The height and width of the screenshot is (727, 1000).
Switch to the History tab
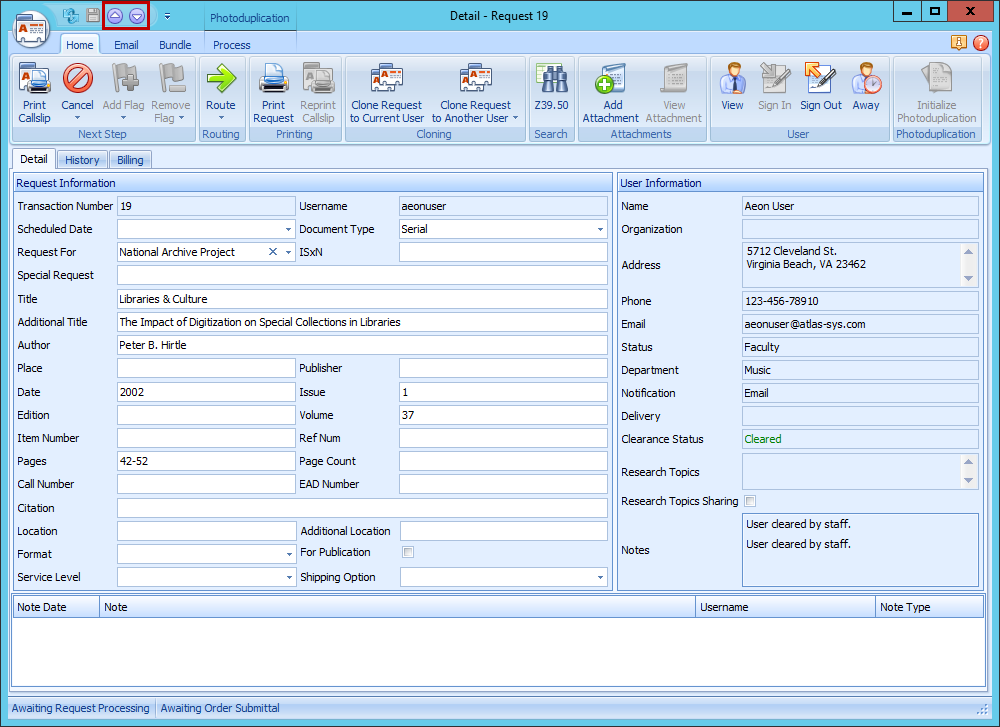82,160
